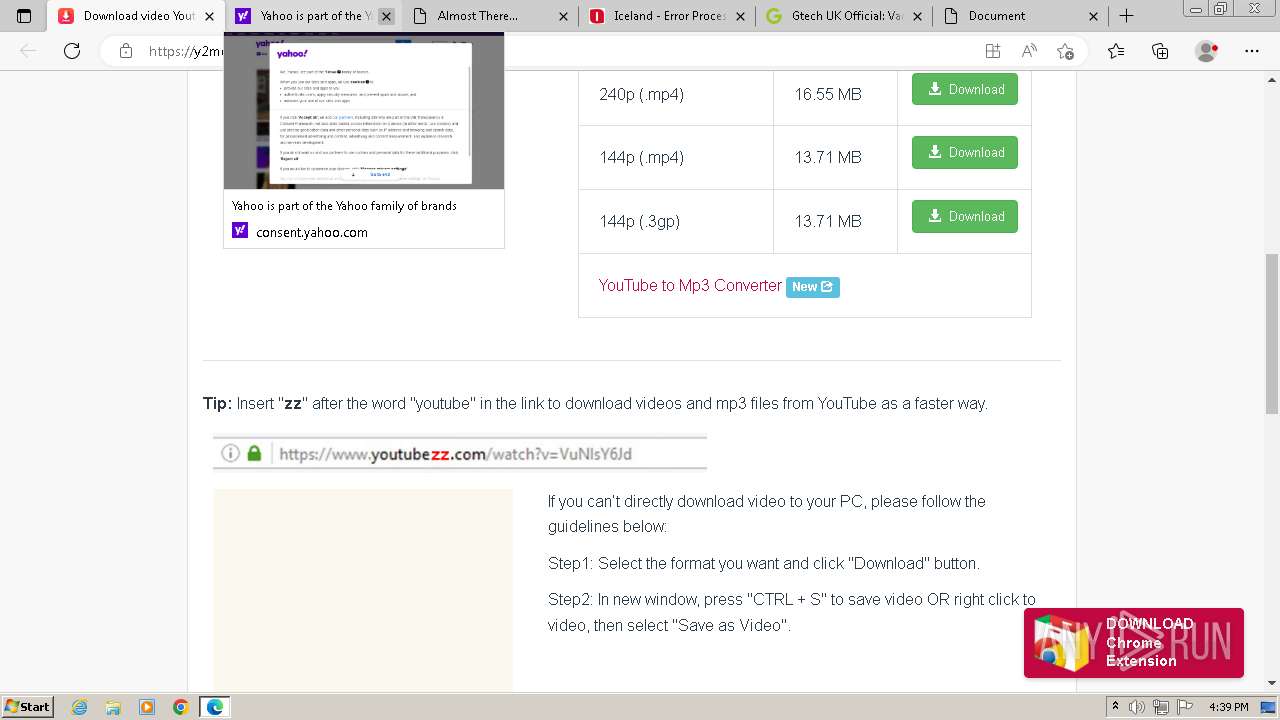The height and width of the screenshot is (720, 1280).
Task: Open Edge settings and more menu
Action: tap(1252, 51)
